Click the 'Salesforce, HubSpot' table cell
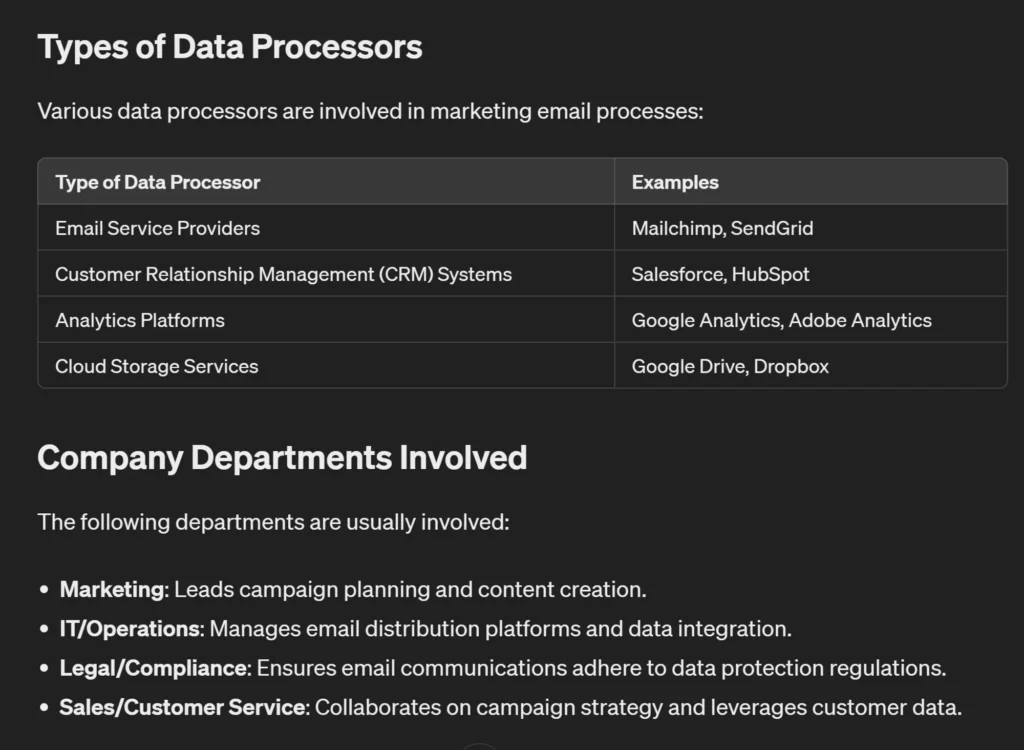Viewport: 1024px width, 750px height. click(x=720, y=274)
